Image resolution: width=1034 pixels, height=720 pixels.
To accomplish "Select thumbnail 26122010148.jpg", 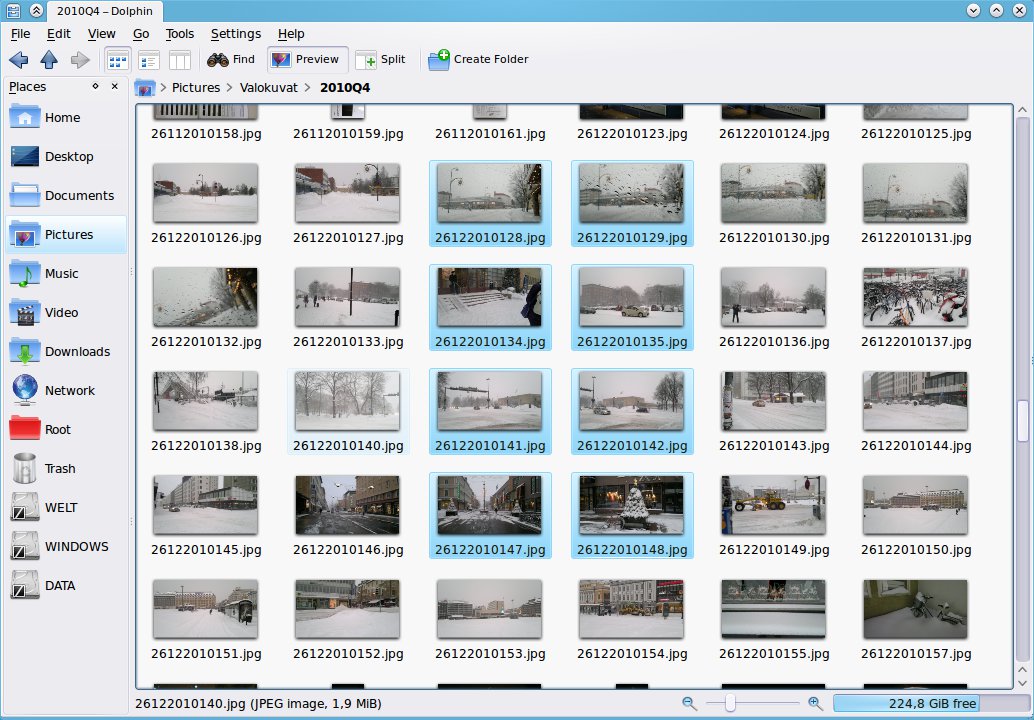I will tap(632, 505).
